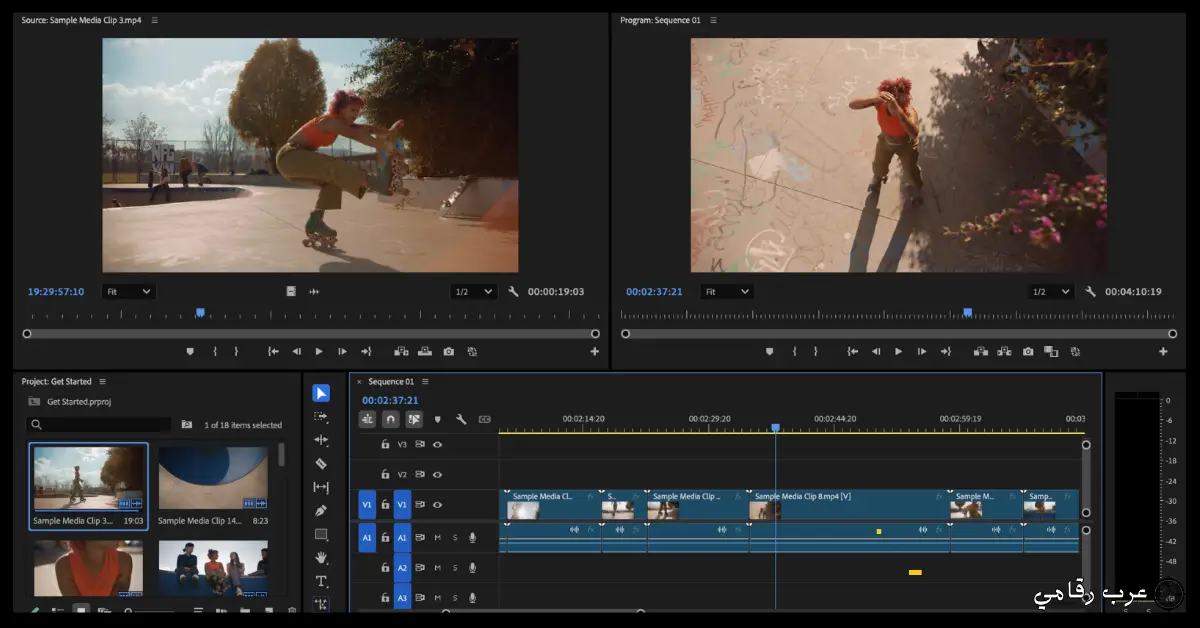Screen dimensions: 1200x628
Task: Switch to the Sequence 01 timeline tab
Action: pos(391,381)
